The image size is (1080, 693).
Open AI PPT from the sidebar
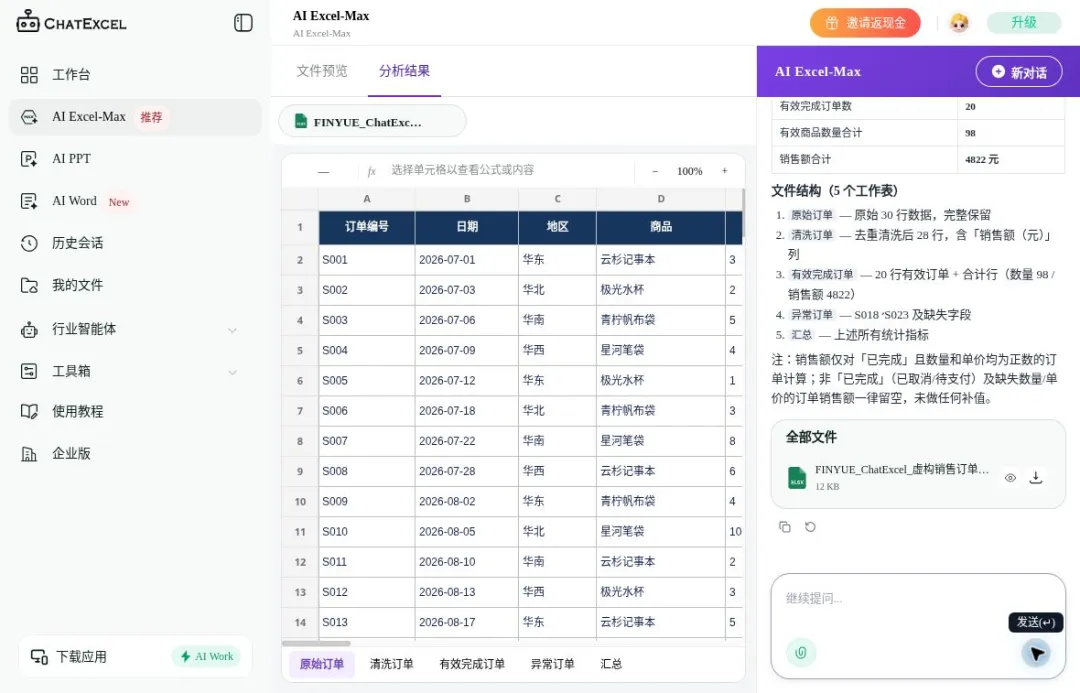(x=135, y=158)
